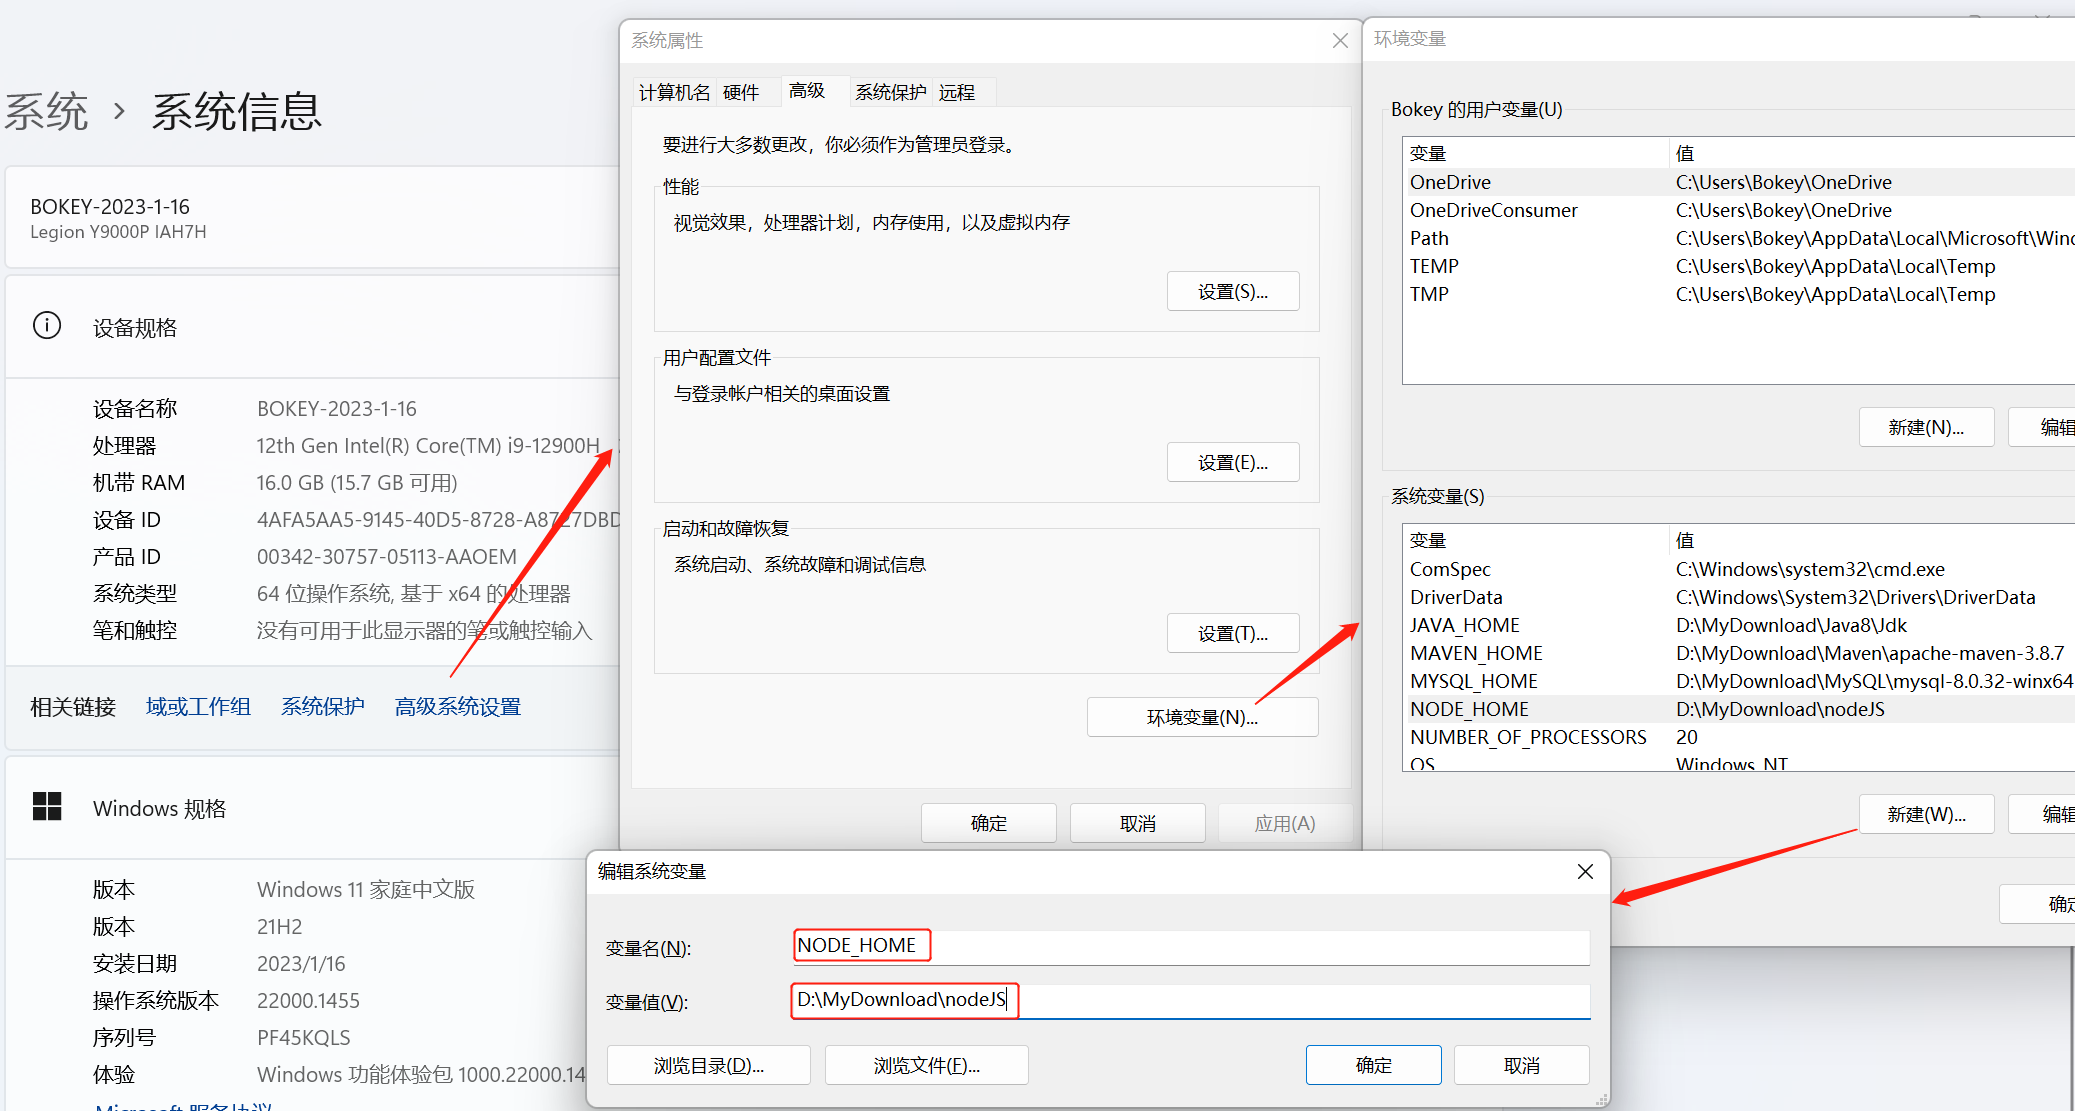Click 浏览文件(F) button
Image resolution: width=2075 pixels, height=1111 pixels.
coord(926,1066)
